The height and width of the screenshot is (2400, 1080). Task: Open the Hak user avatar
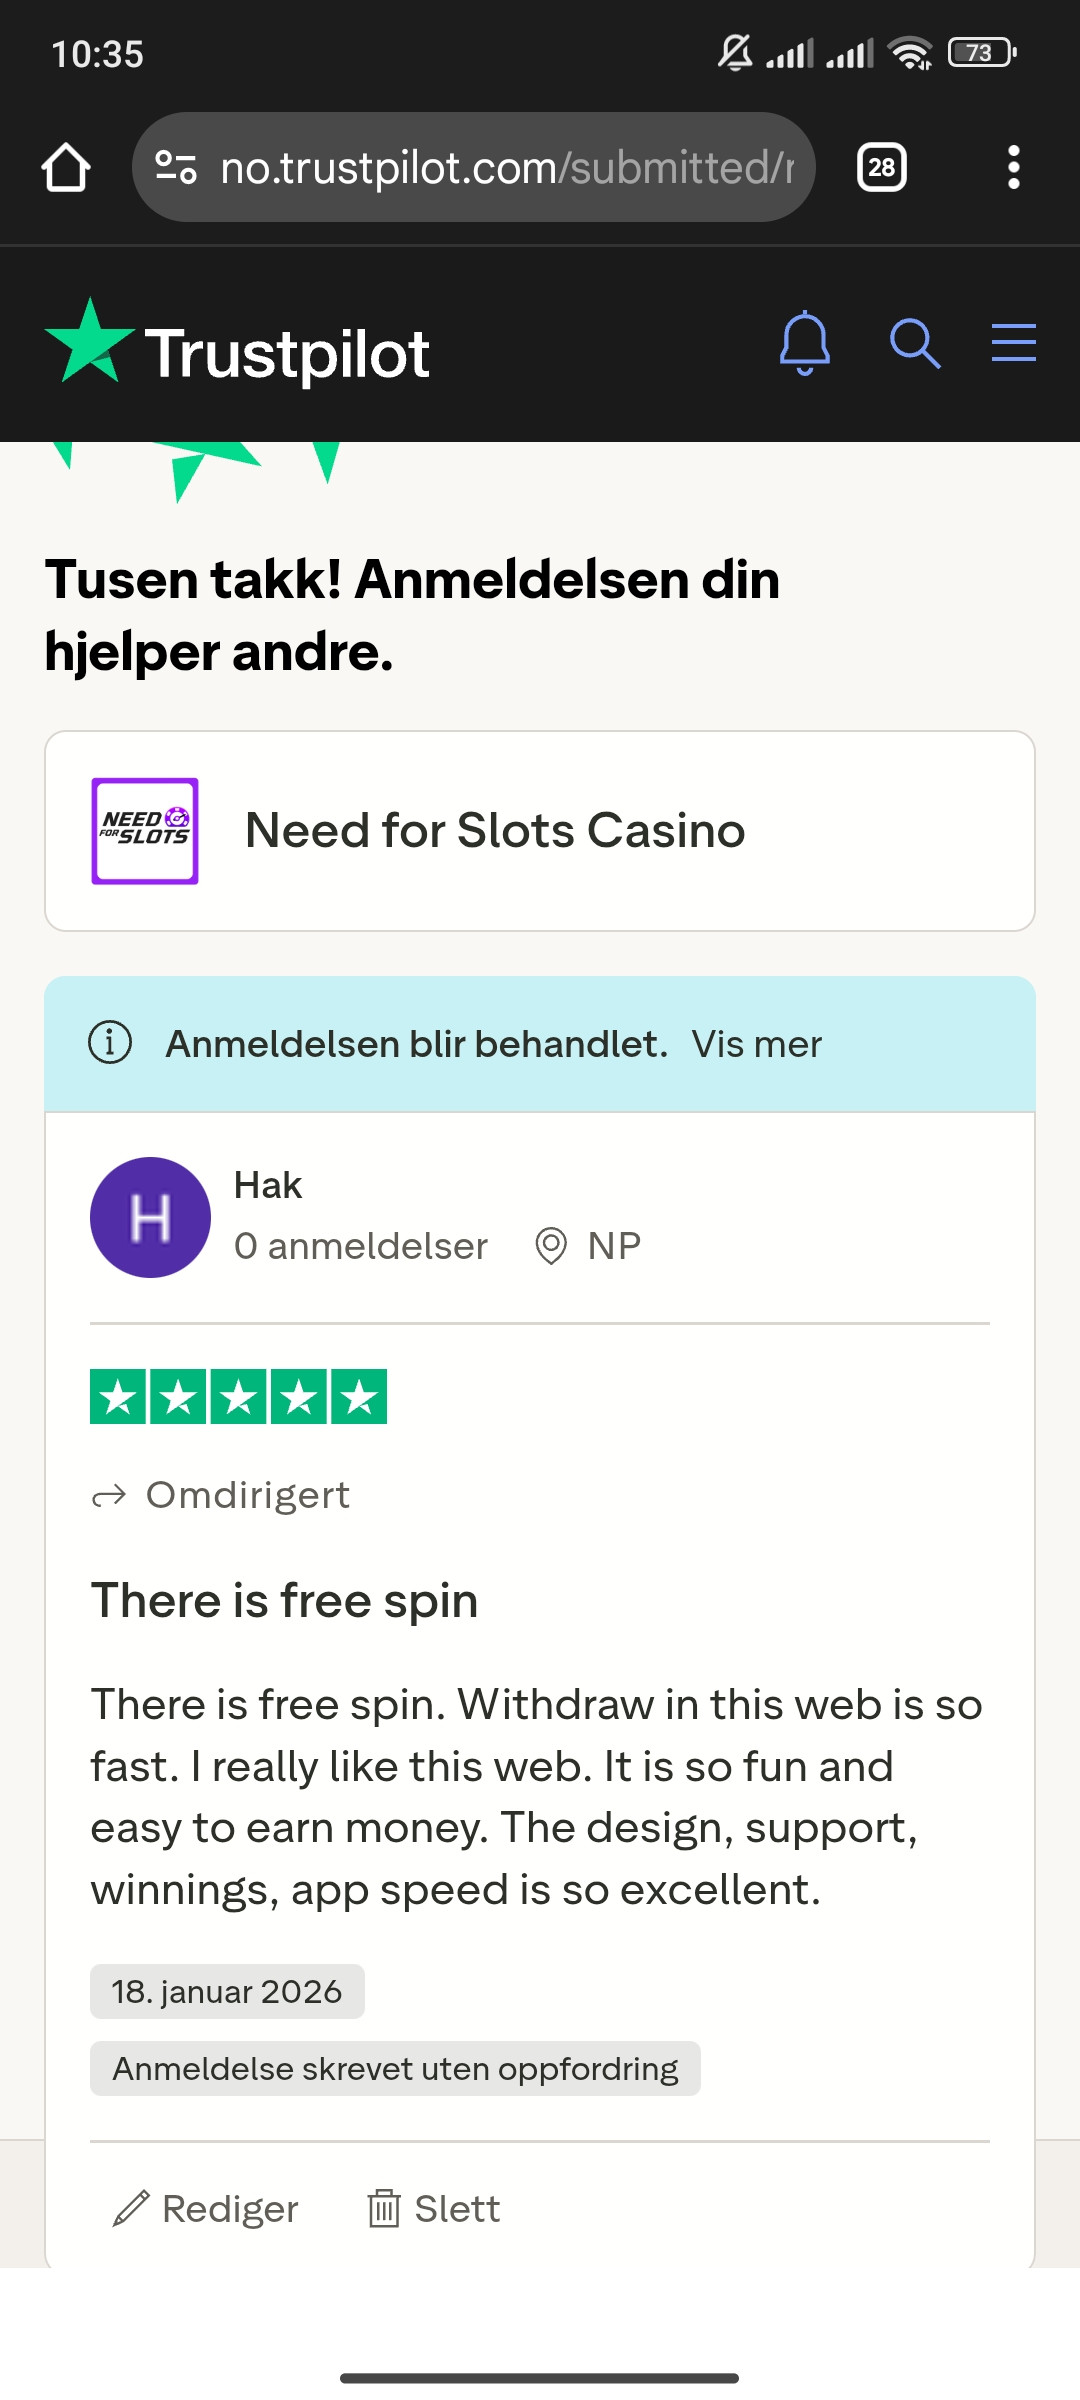point(150,1217)
